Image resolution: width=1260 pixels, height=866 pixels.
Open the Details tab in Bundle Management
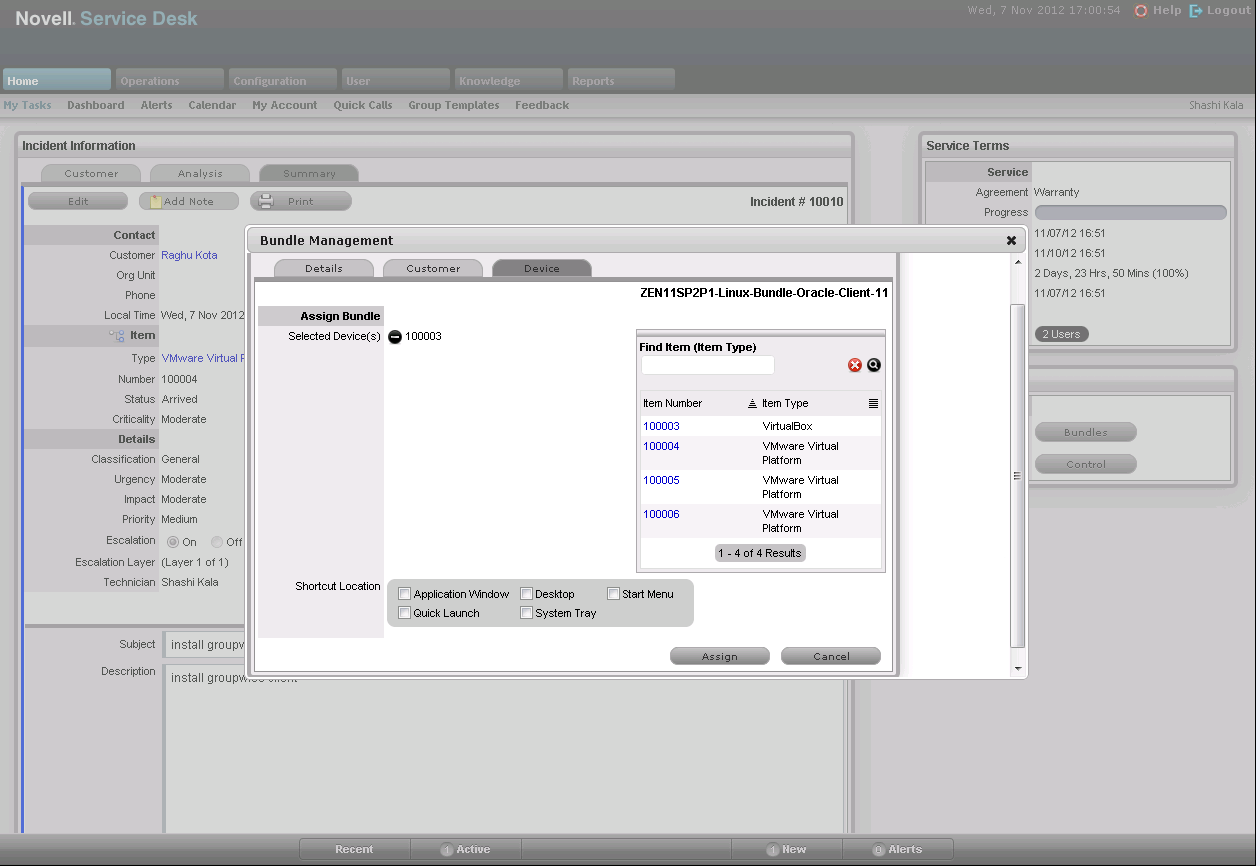324,269
